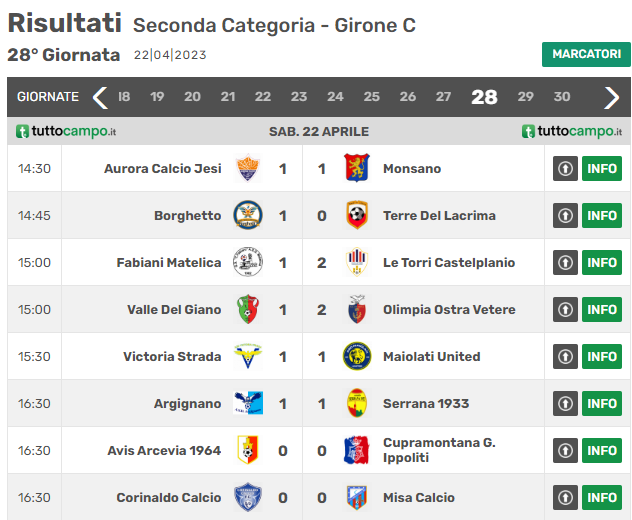Click the up-arrow icon for the Fabiani Matelica match
The width and height of the screenshot is (632, 520).
click(565, 262)
